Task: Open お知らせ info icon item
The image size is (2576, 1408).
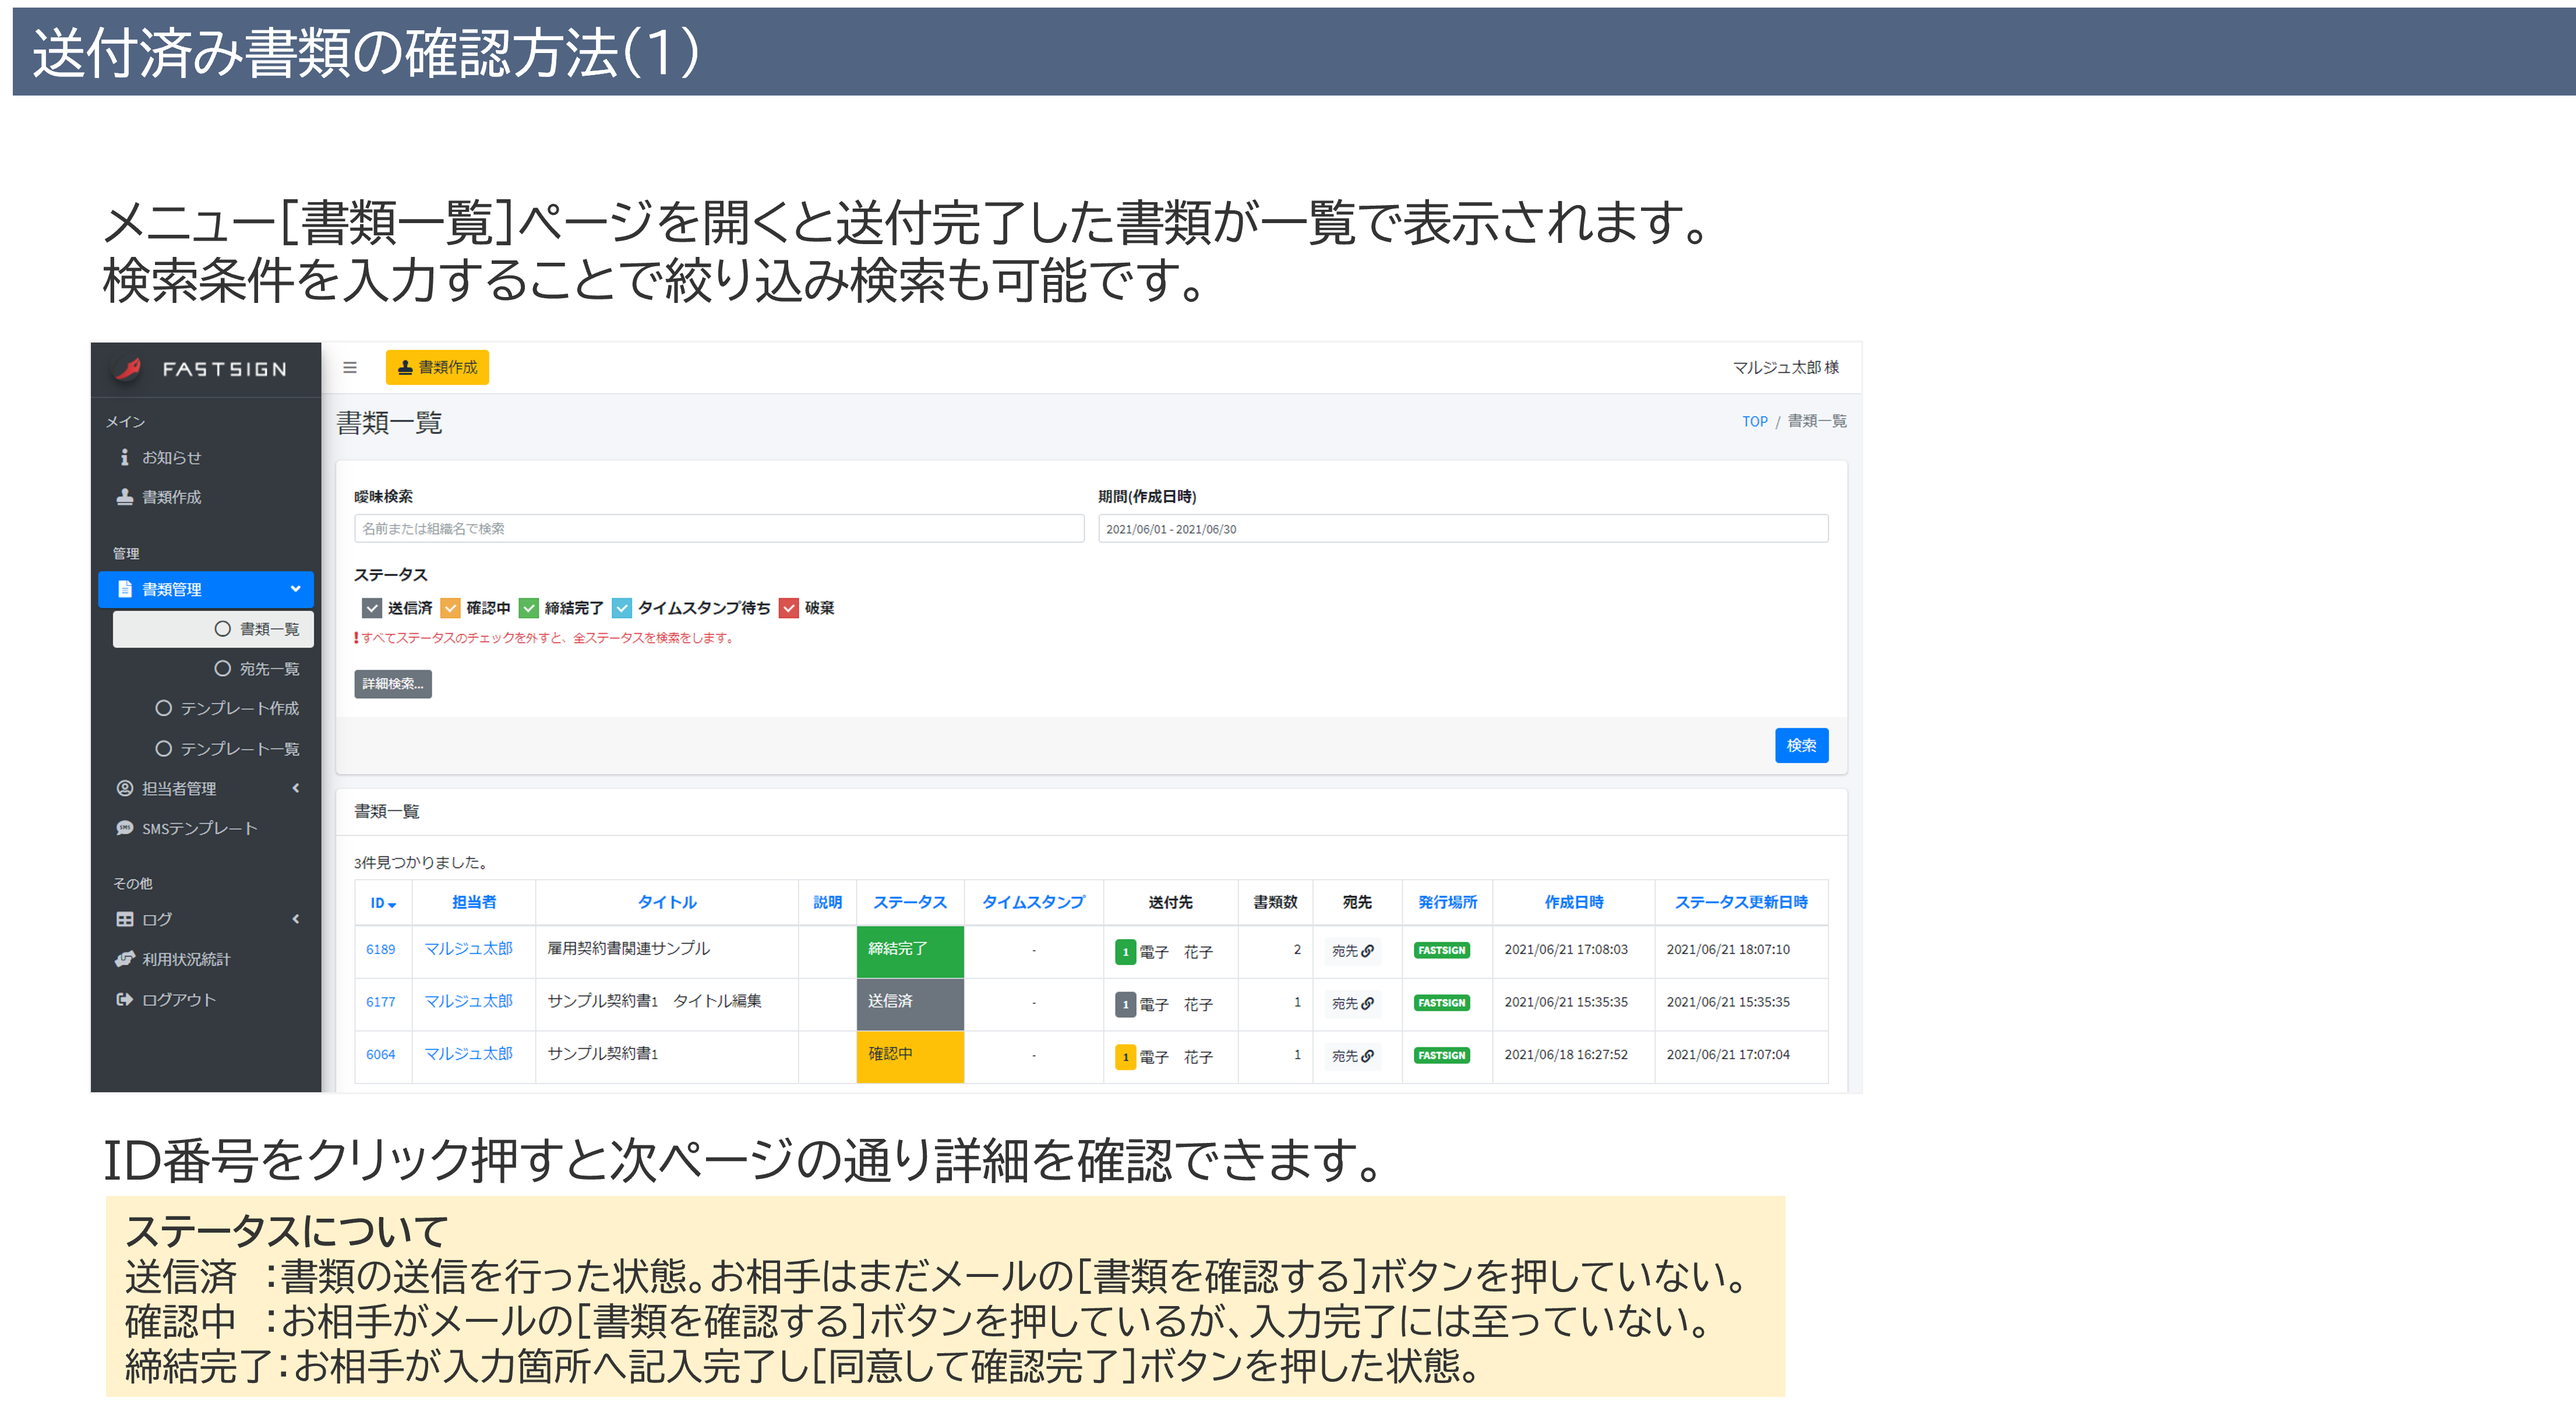Action: 125,457
